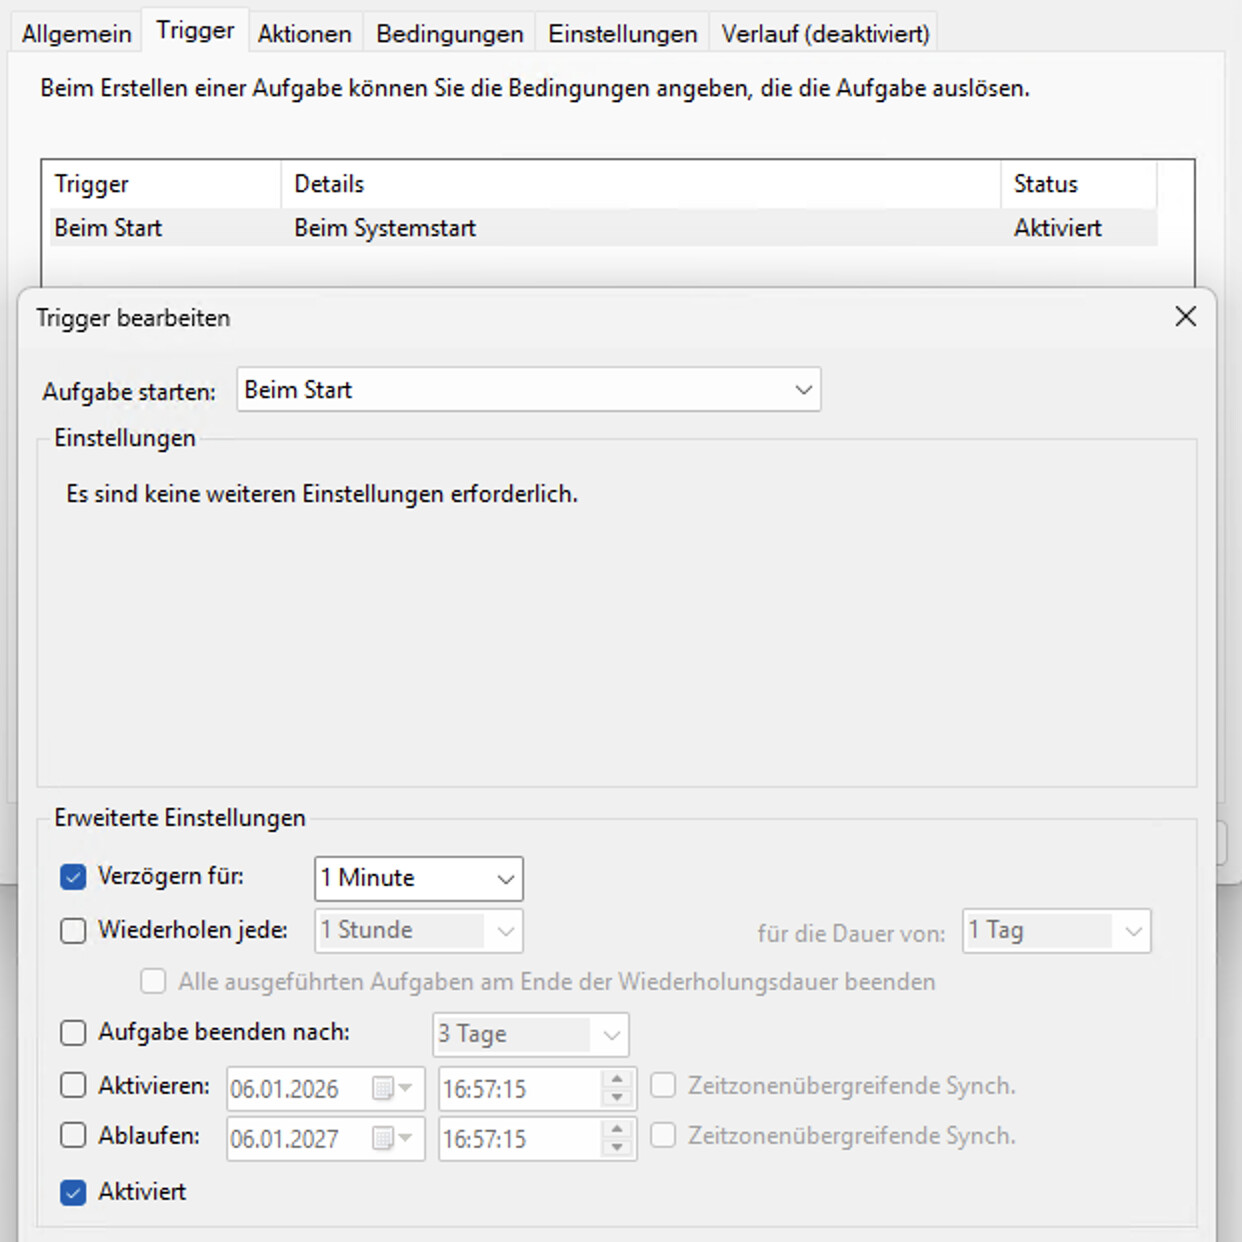Enable the Aktivieren start date checkbox

click(73, 1086)
